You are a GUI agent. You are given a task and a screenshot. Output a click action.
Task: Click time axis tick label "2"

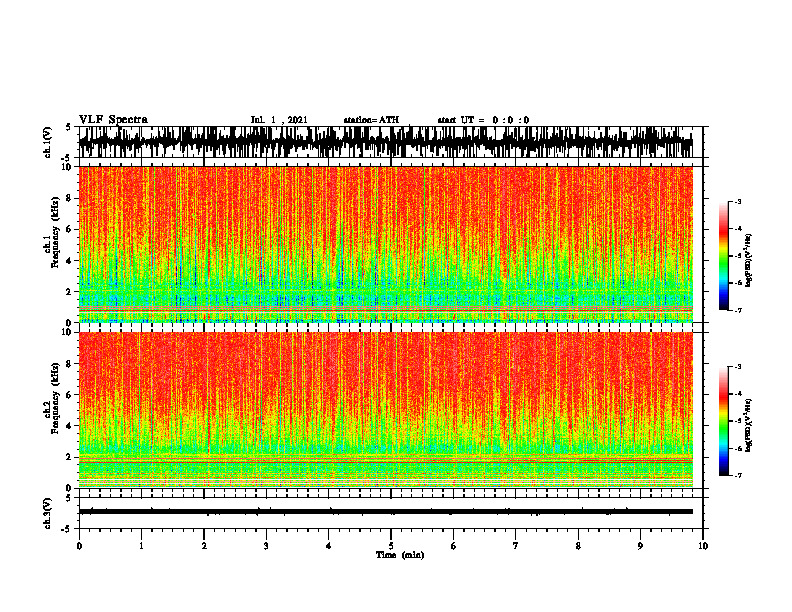[204, 546]
